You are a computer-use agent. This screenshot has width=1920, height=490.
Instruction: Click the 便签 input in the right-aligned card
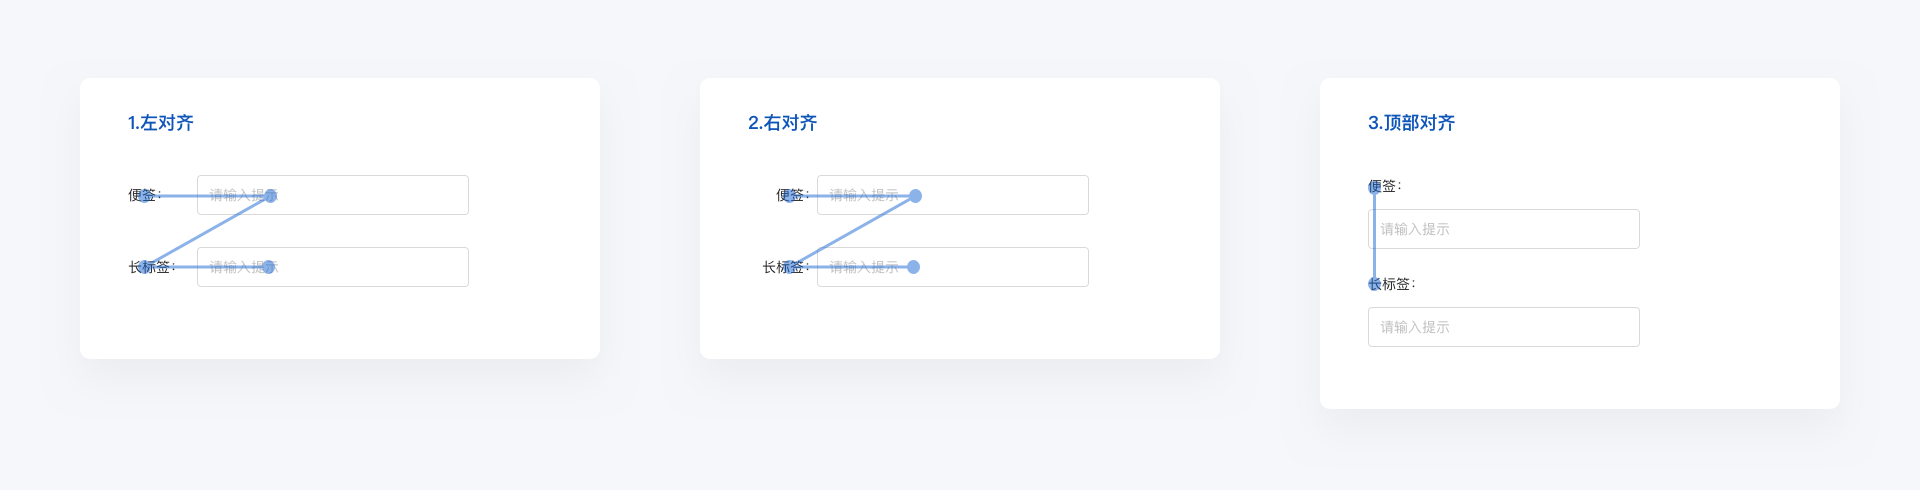(x=1000, y=195)
